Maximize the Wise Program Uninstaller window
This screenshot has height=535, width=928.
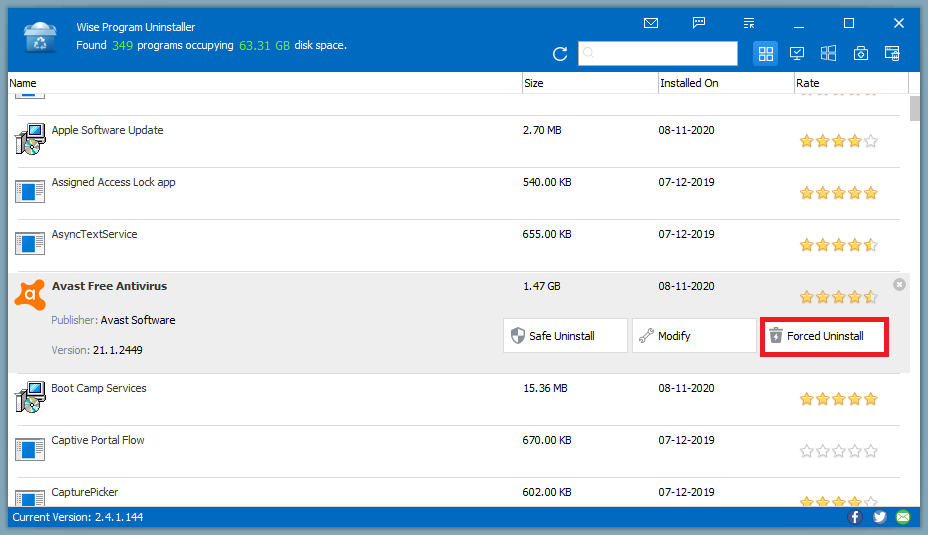tap(849, 23)
